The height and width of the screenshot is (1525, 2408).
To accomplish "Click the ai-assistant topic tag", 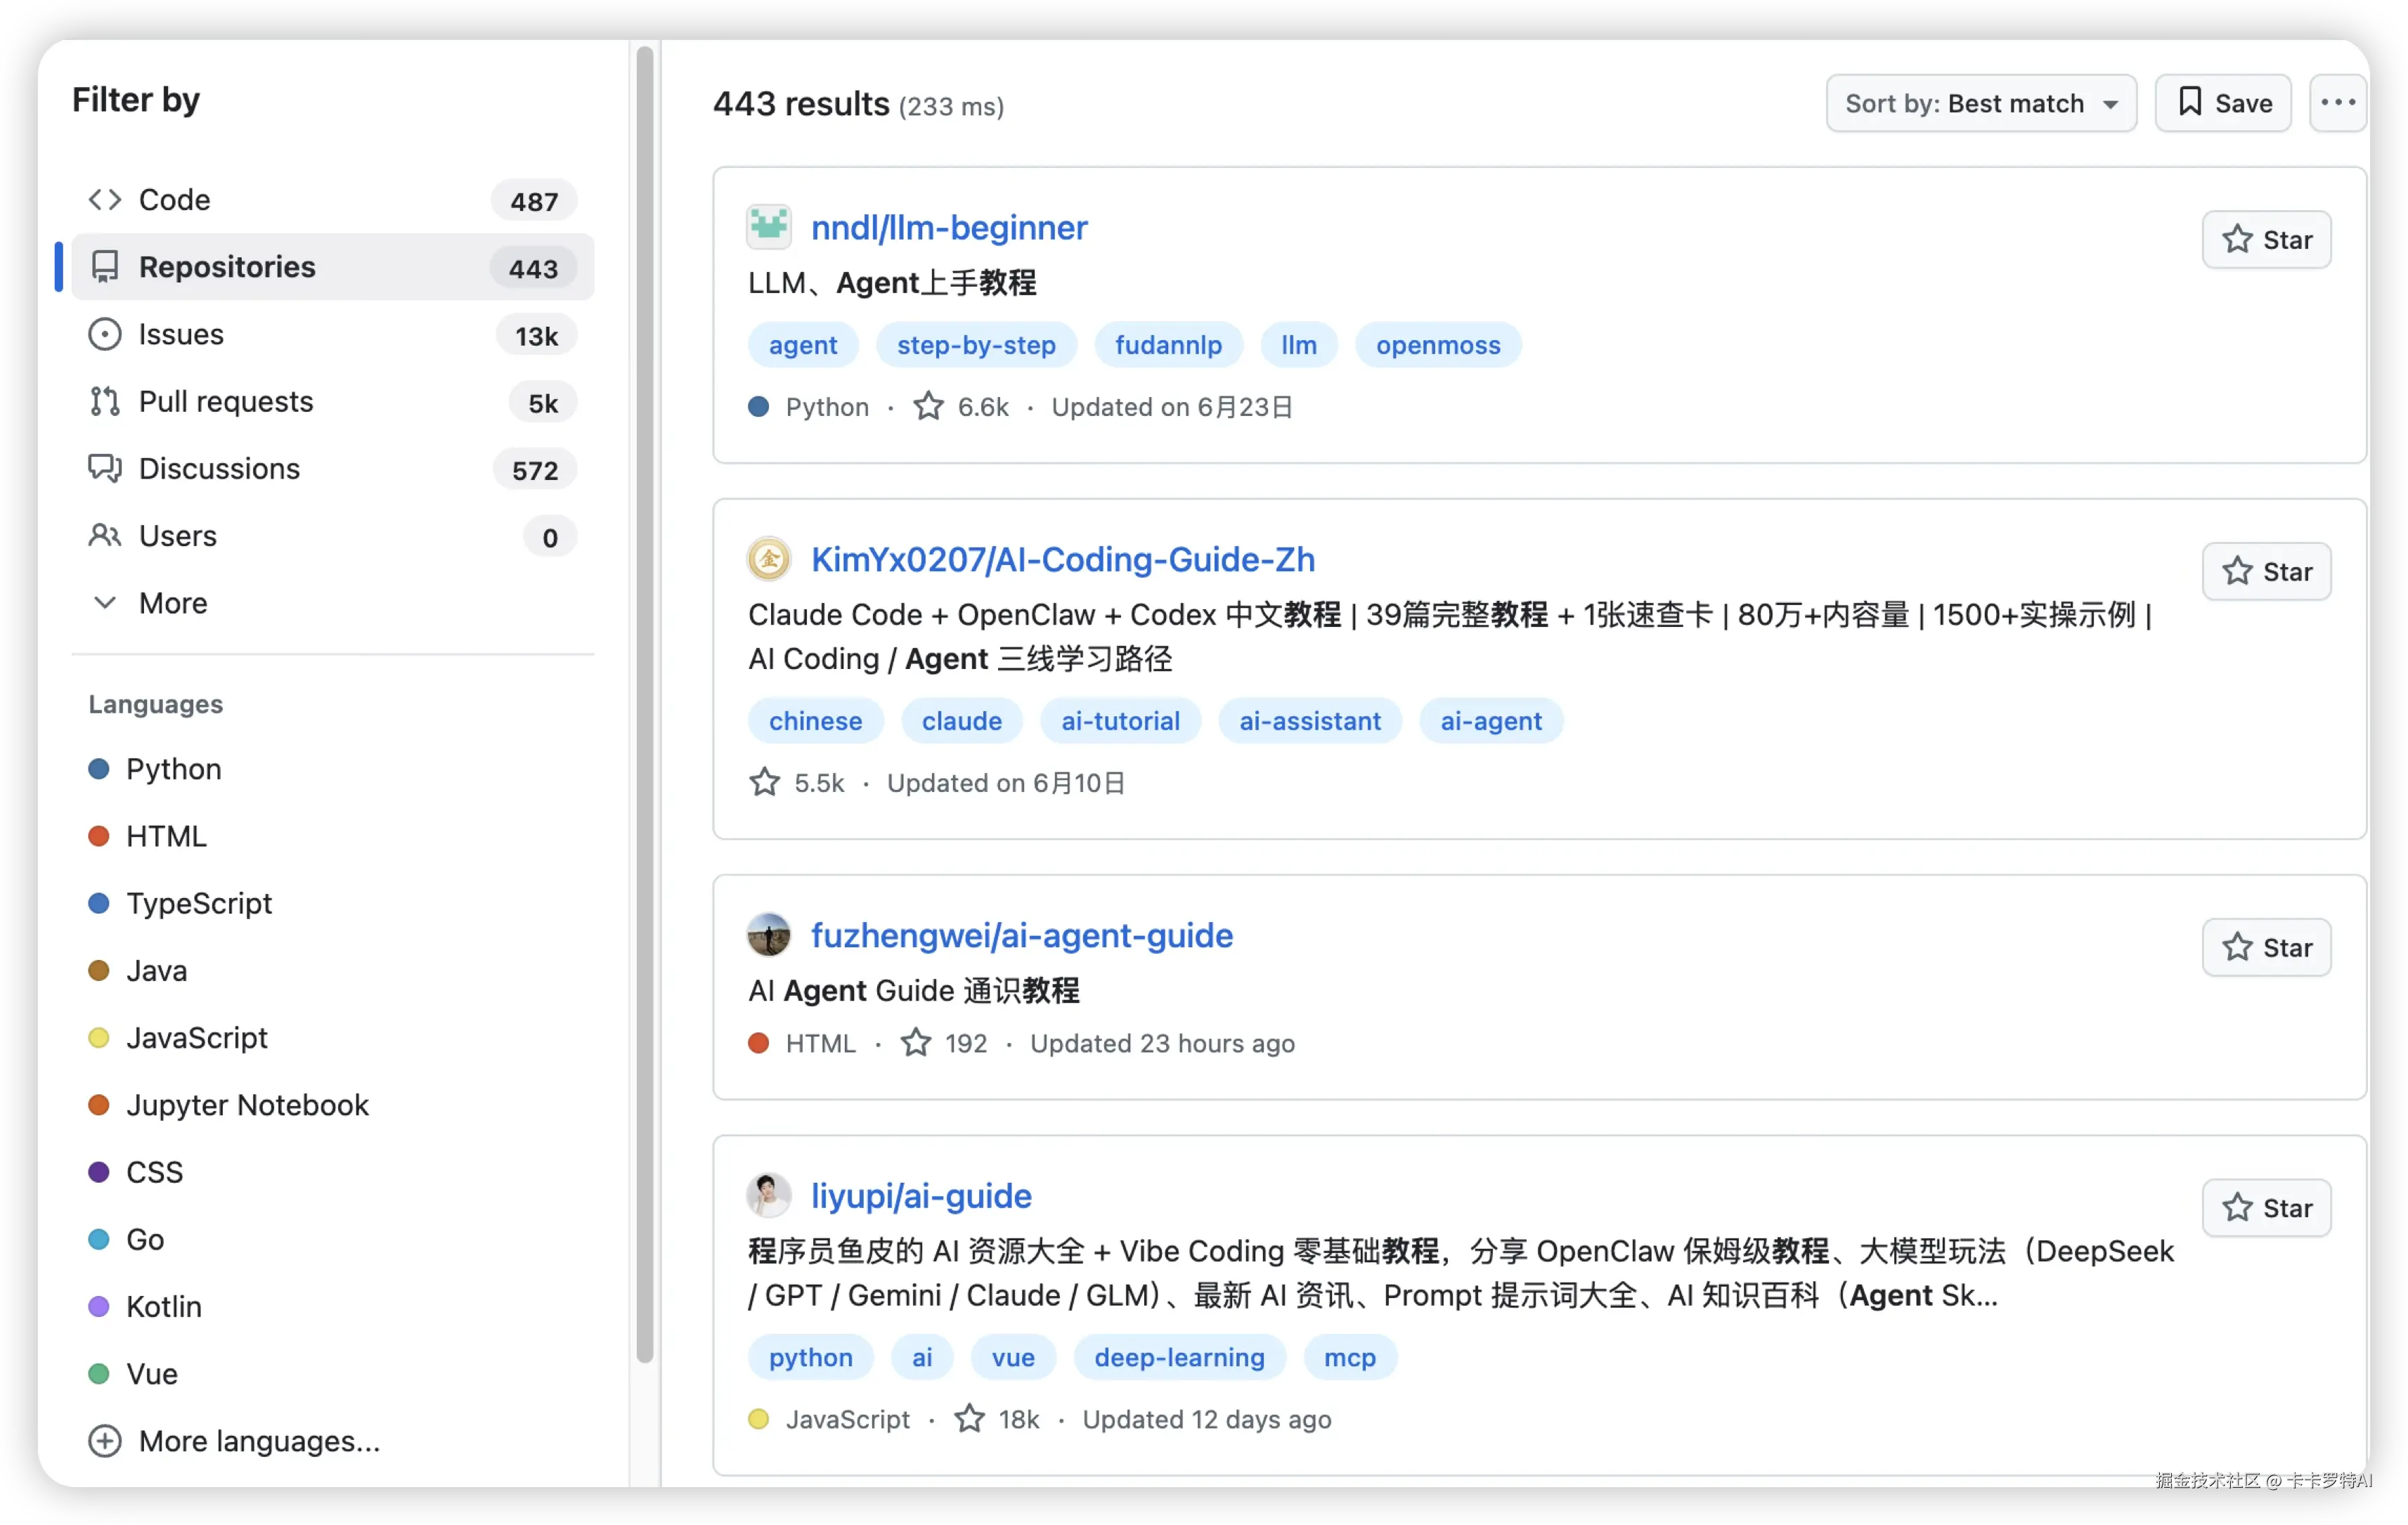I will point(1310,721).
